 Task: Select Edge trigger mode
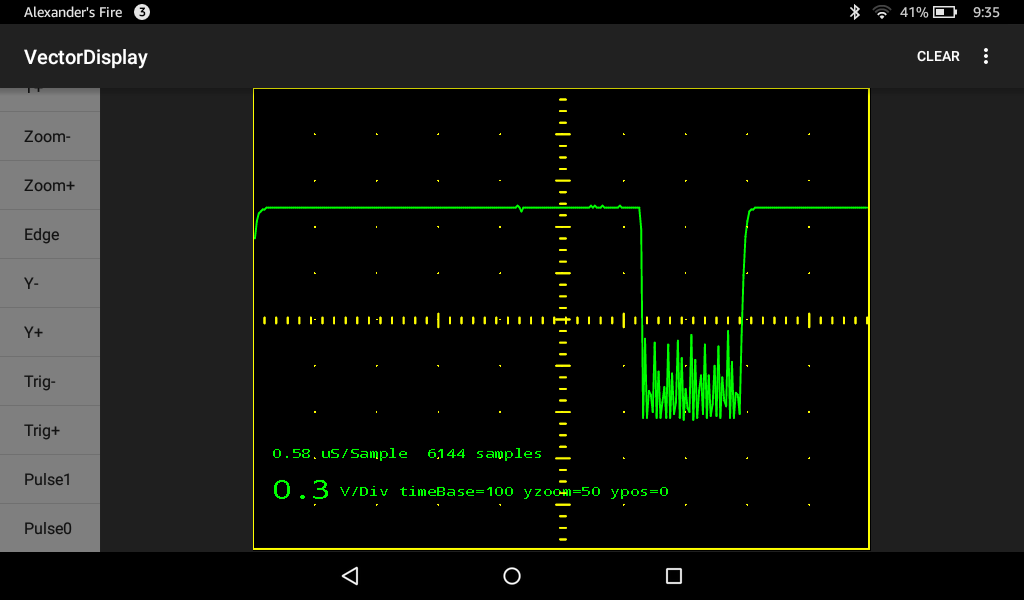pos(50,234)
